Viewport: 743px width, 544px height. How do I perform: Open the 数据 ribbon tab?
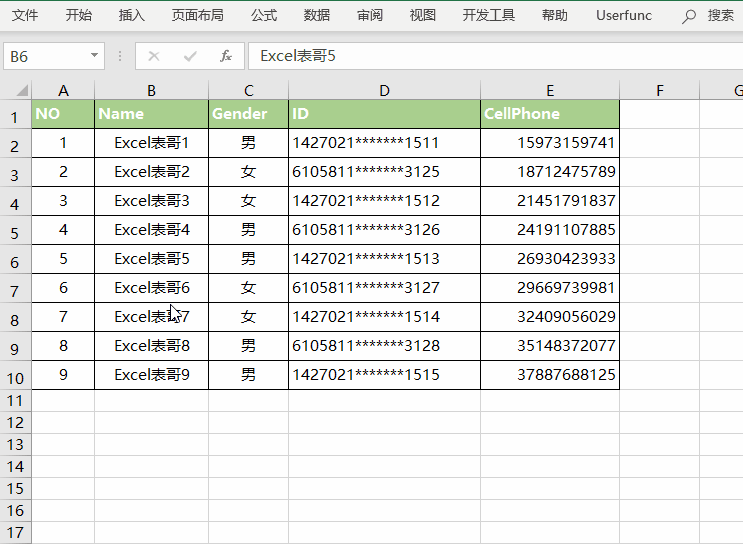(317, 16)
